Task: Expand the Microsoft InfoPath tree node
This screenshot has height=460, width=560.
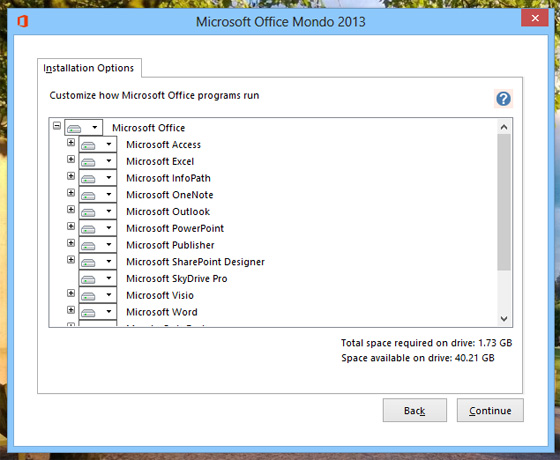Action: [x=71, y=176]
